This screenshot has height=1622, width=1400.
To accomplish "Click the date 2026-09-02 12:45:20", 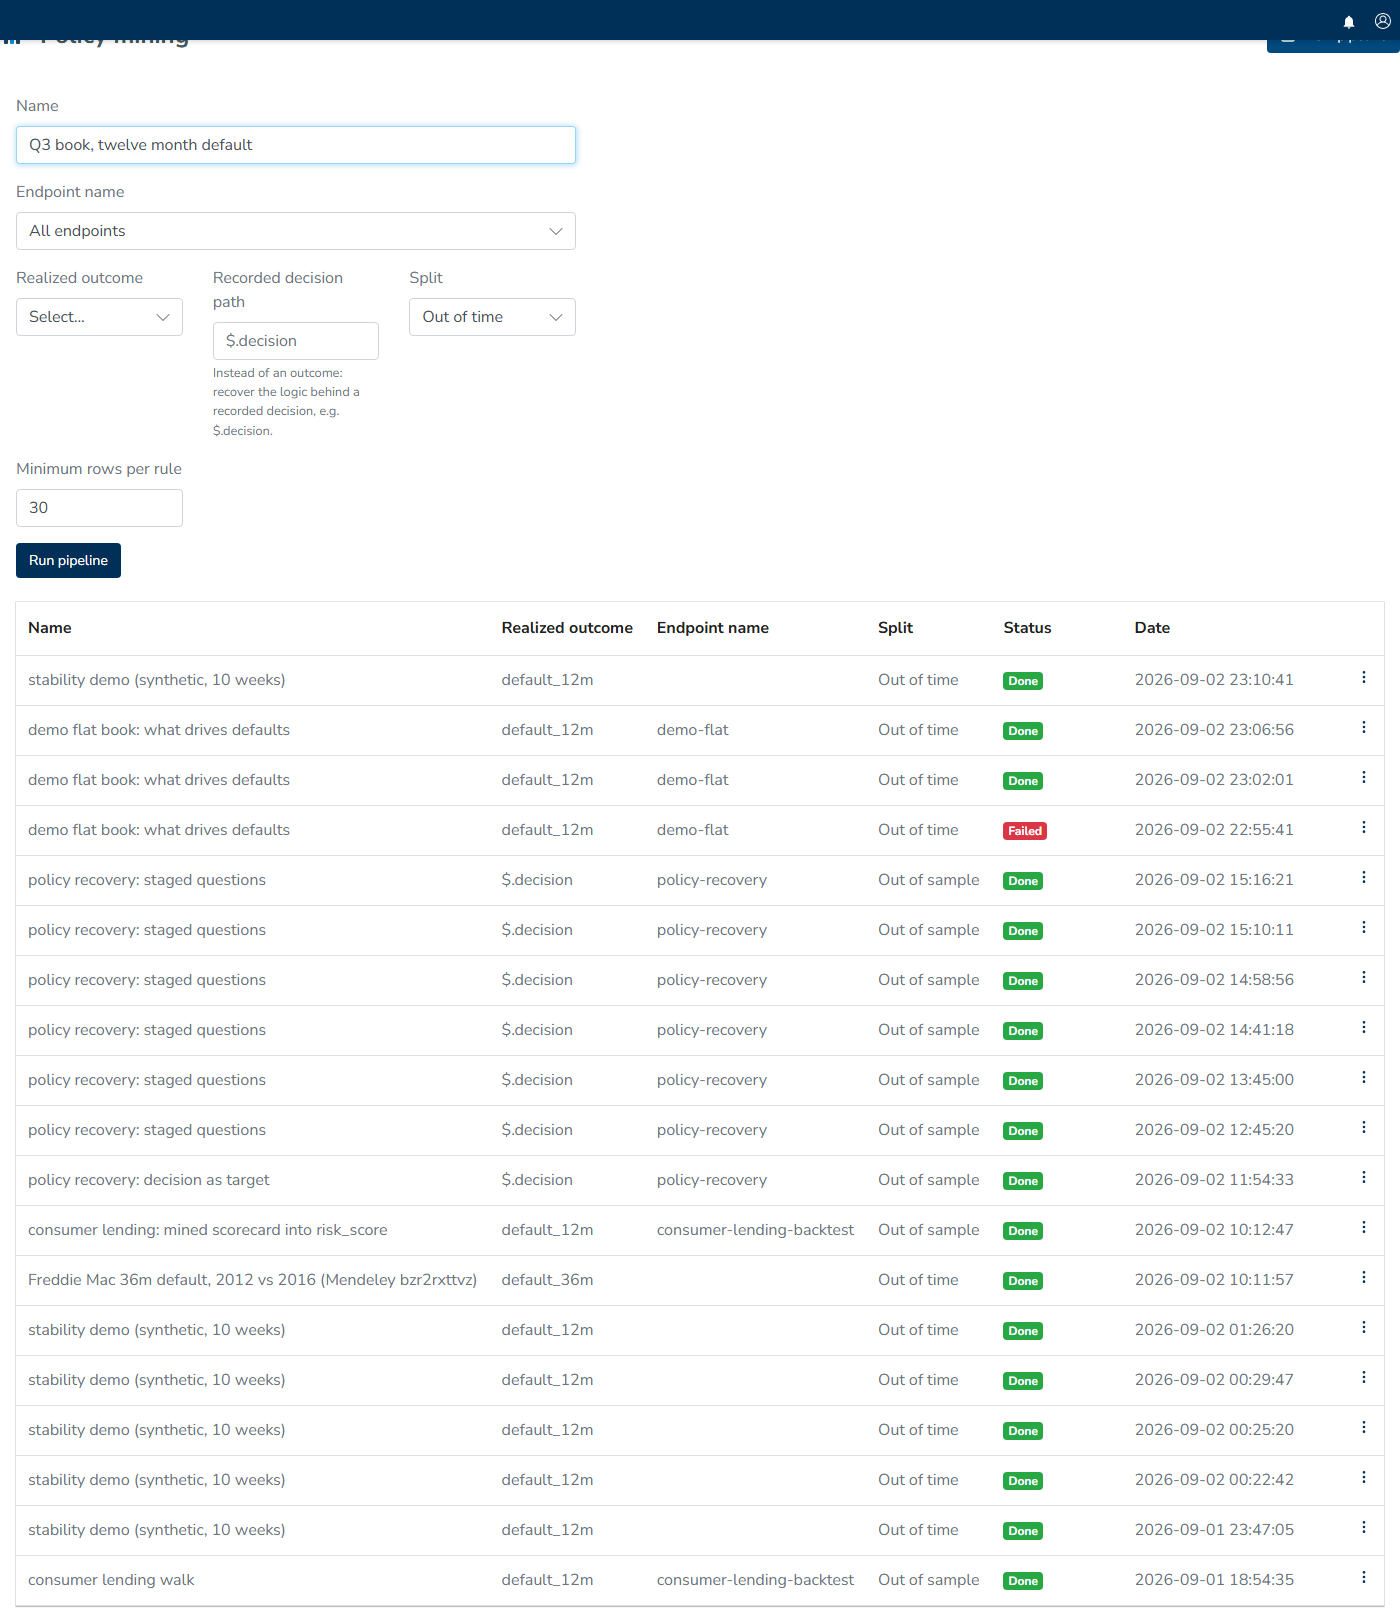I will [1214, 1130].
